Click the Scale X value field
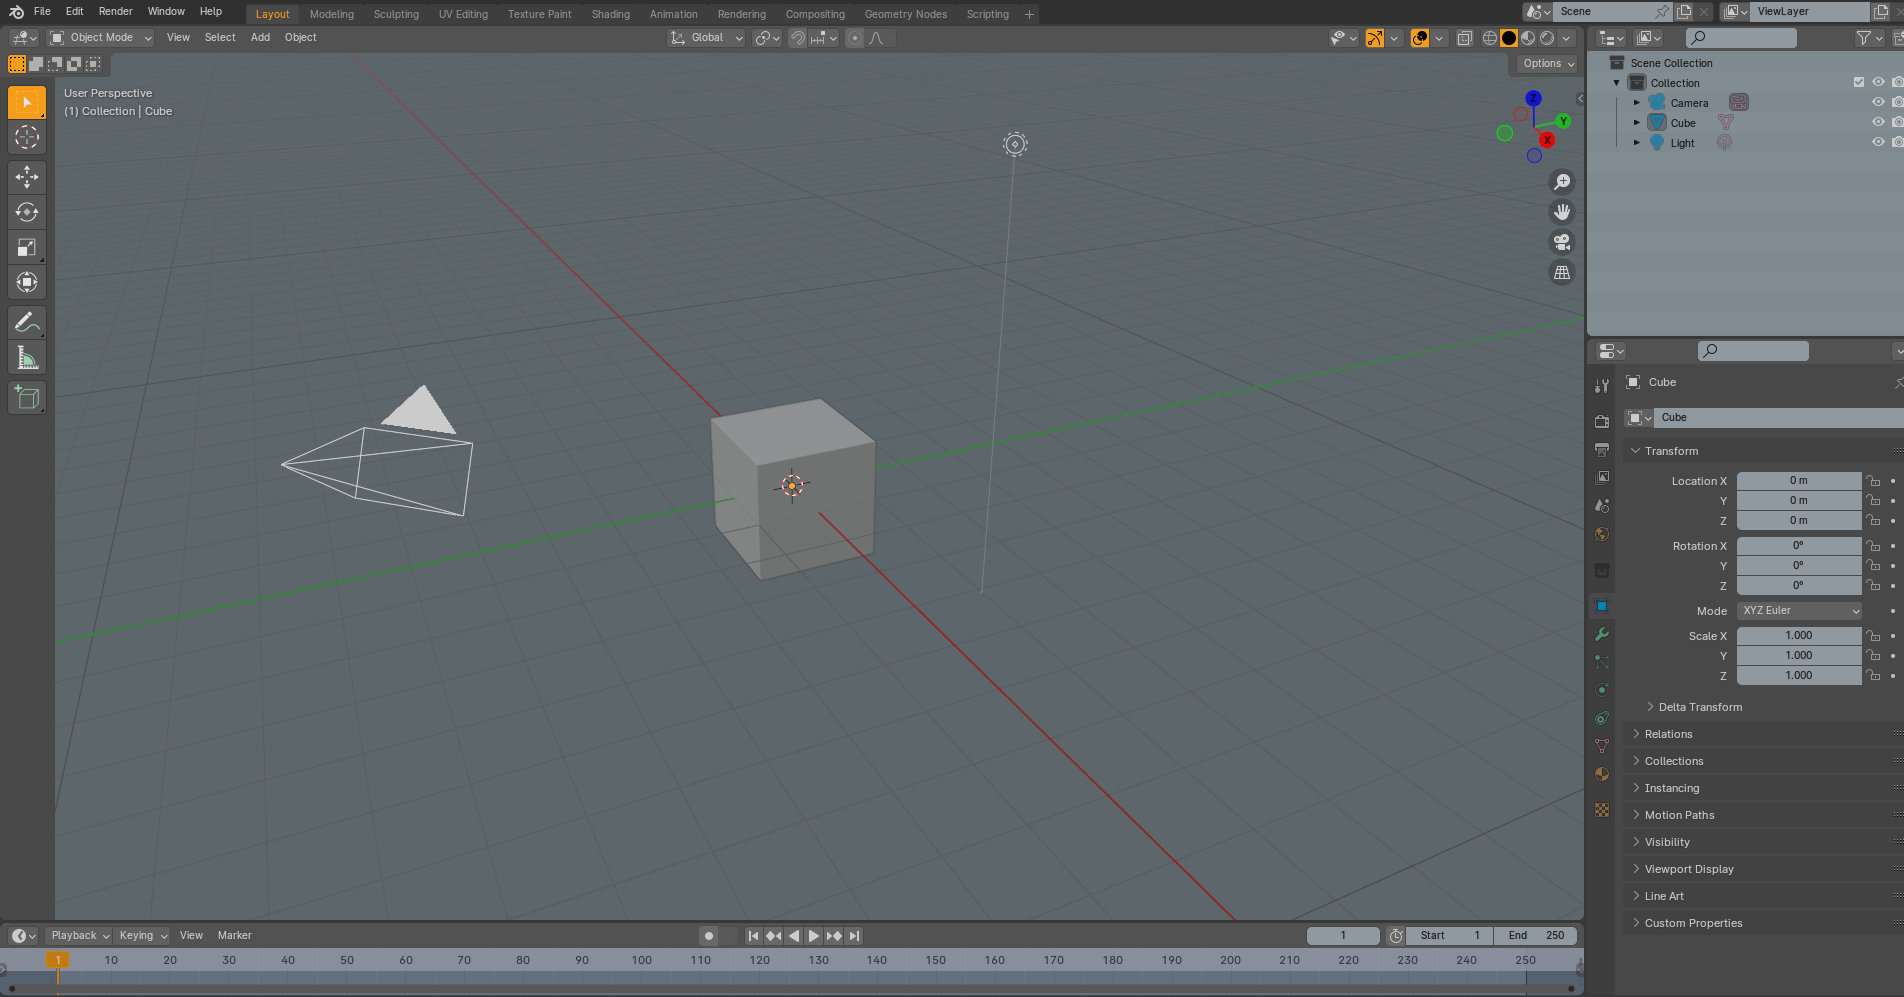1904x997 pixels. [1799, 636]
